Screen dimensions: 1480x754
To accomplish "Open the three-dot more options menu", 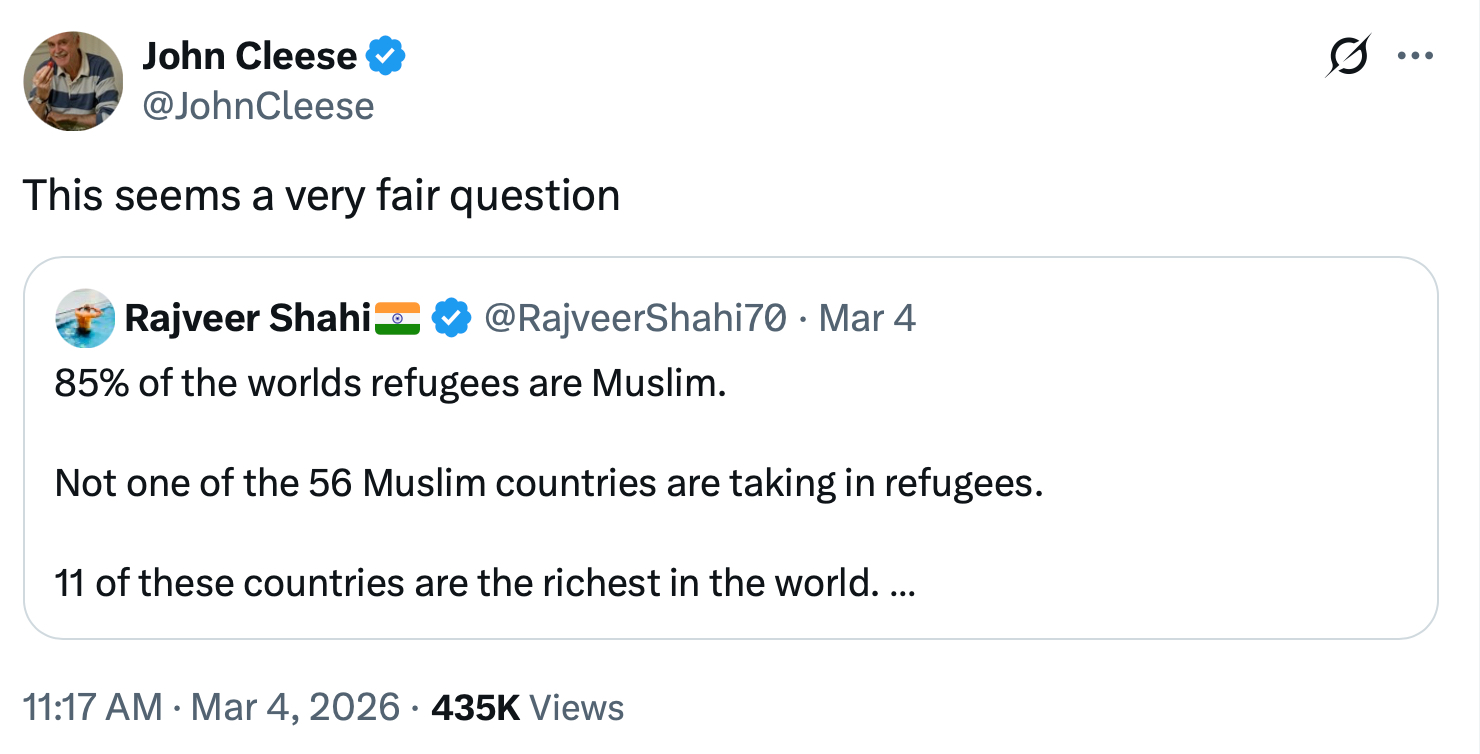I will [1415, 57].
